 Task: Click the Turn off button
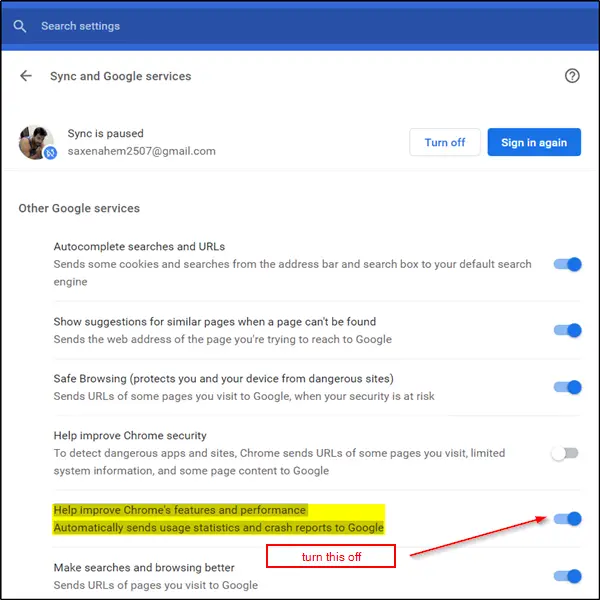point(445,142)
